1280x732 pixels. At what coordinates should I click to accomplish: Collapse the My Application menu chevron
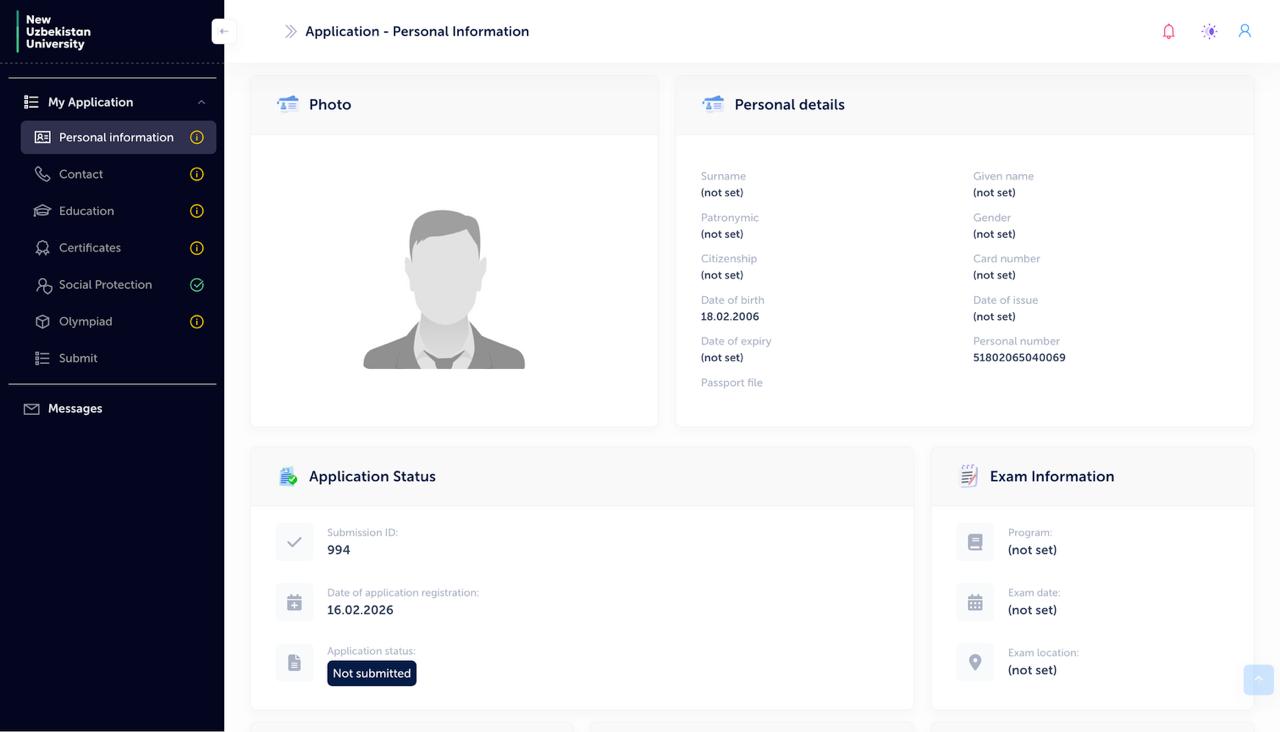point(201,102)
